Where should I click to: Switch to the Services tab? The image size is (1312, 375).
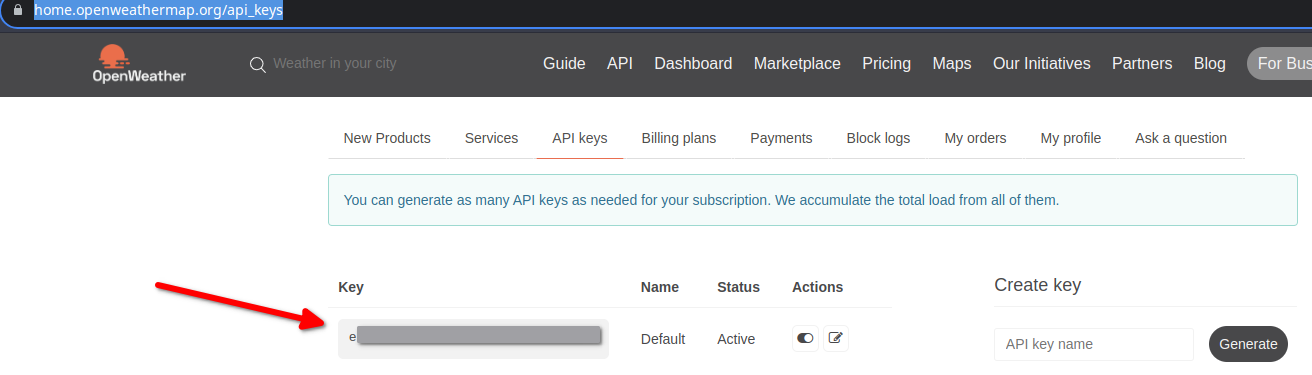click(x=491, y=138)
